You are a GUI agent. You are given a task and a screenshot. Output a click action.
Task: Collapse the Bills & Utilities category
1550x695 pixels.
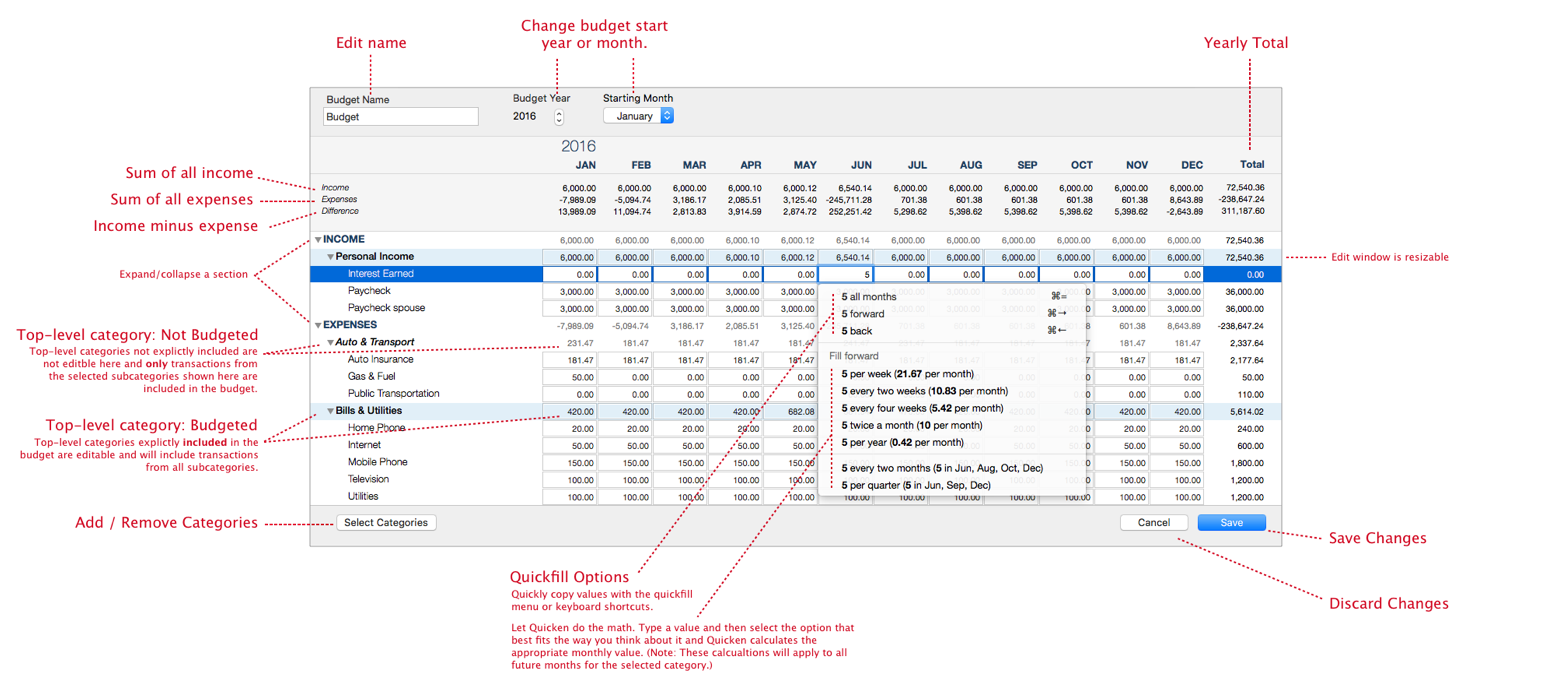pyautogui.click(x=331, y=411)
